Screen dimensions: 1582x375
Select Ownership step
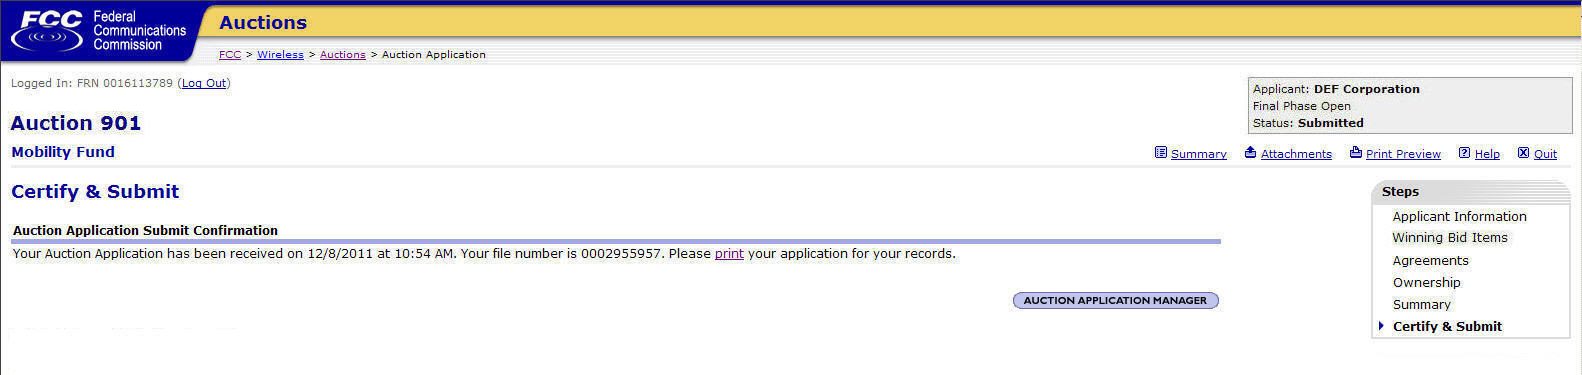(x=1426, y=282)
